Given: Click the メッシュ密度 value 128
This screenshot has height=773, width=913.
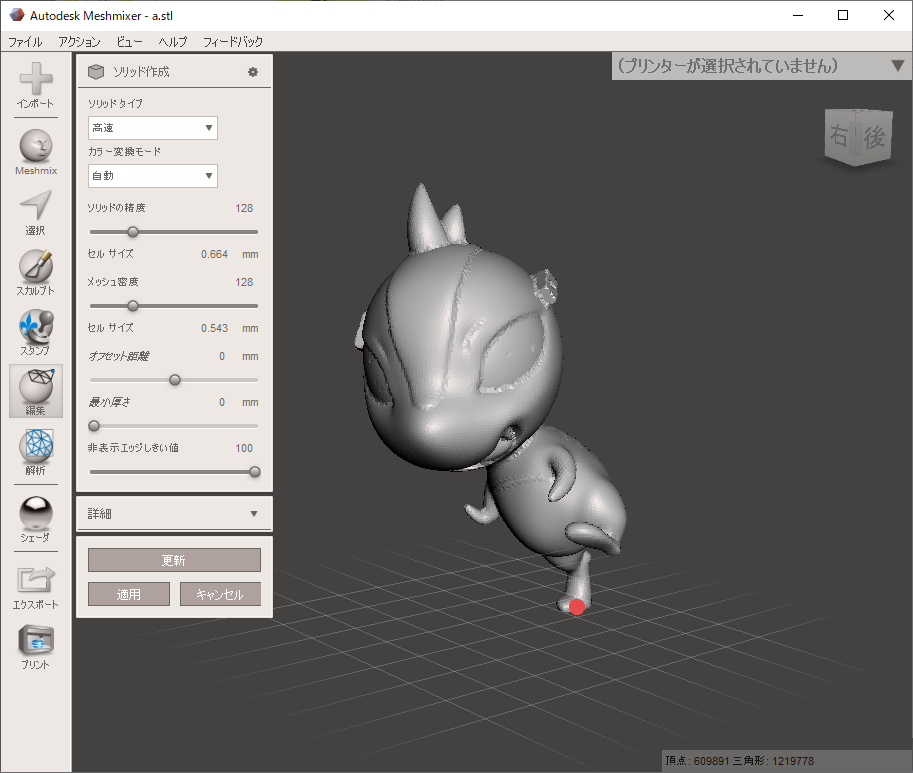Looking at the screenshot, I should 244,282.
